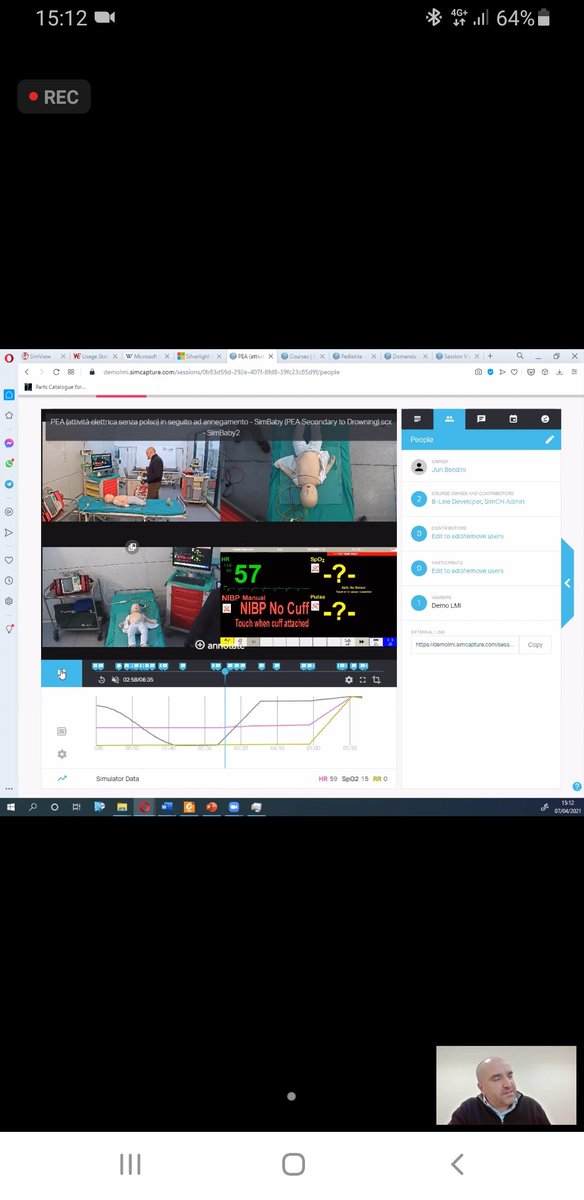Click the Copy button for external link
584x1200 pixels.
[x=535, y=644]
